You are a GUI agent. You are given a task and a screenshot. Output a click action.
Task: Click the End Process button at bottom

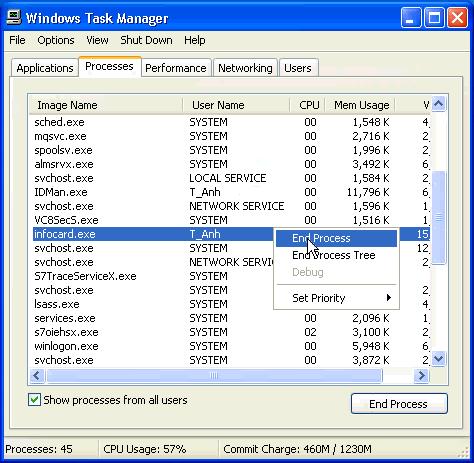399,404
